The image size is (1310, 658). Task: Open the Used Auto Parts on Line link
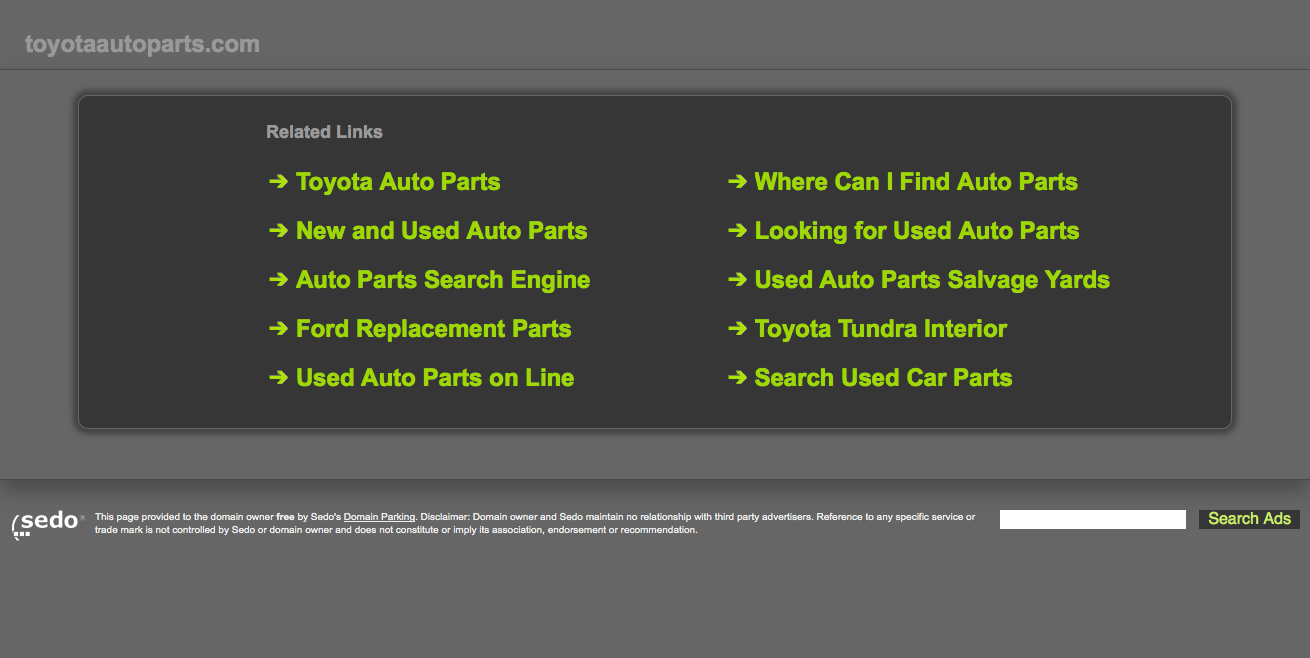(435, 378)
